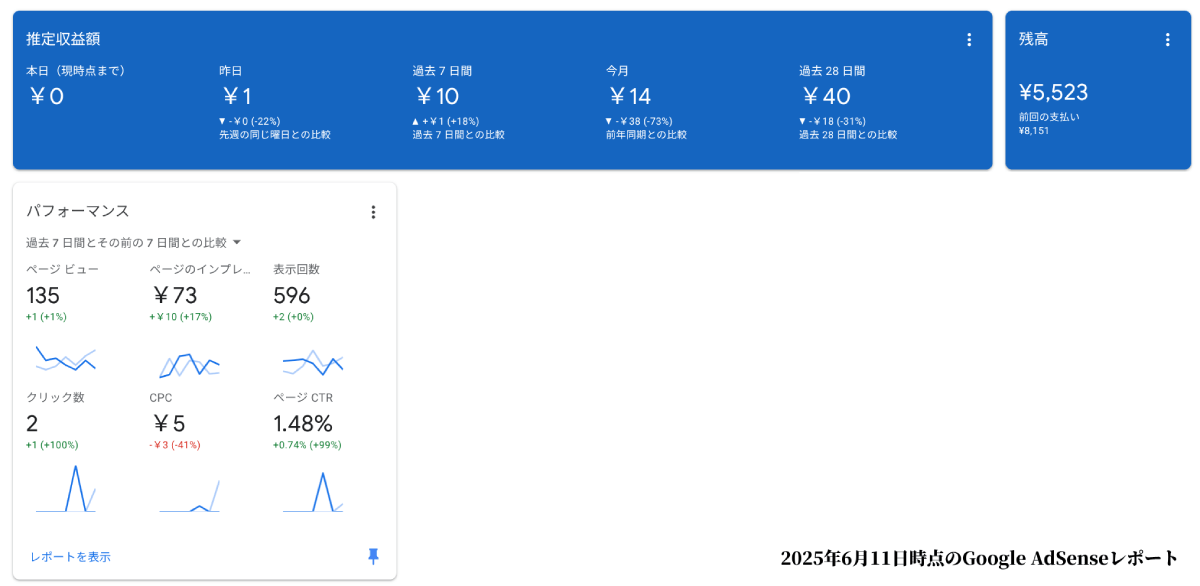Click the 残高 card title
The image size is (1200, 586).
coord(1033,39)
